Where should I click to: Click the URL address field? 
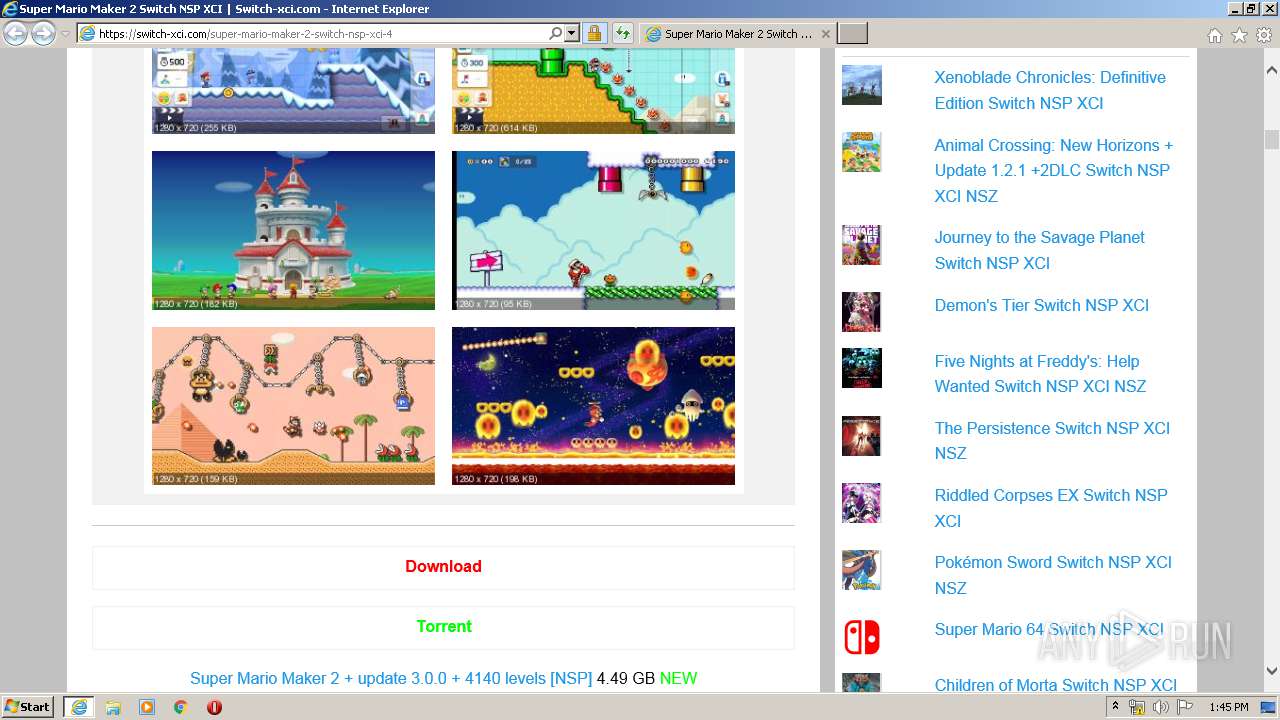320,33
